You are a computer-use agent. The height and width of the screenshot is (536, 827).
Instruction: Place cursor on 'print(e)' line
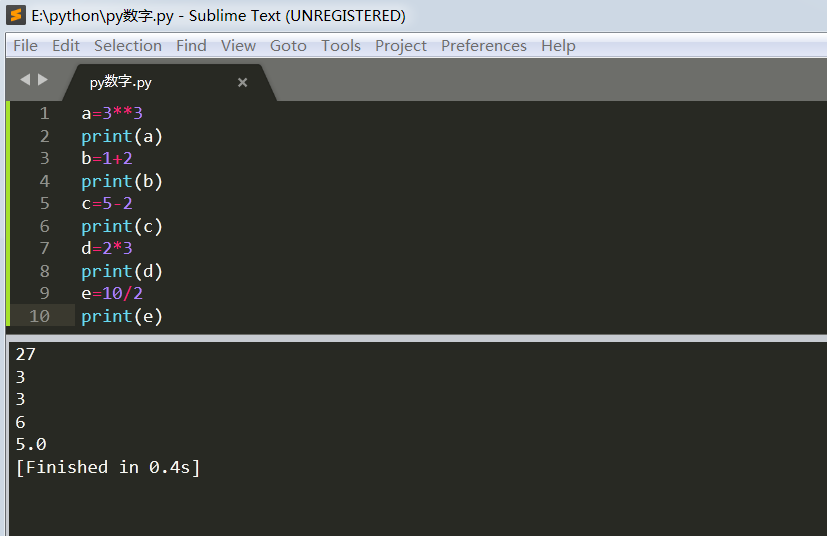click(122, 317)
